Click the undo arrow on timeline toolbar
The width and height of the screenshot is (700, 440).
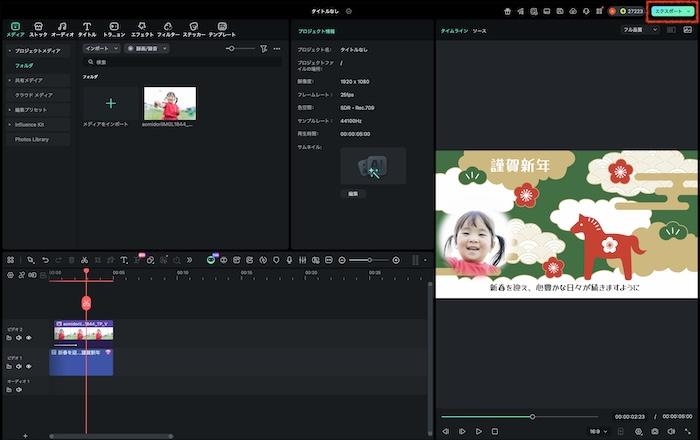pyautogui.click(x=45, y=260)
